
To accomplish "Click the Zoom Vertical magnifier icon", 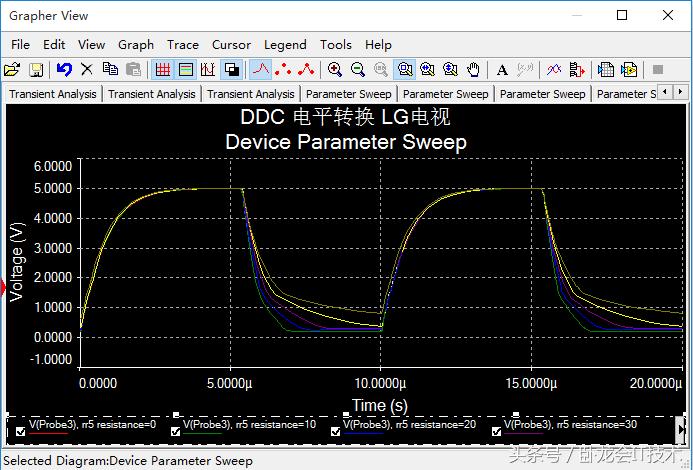I will point(450,69).
